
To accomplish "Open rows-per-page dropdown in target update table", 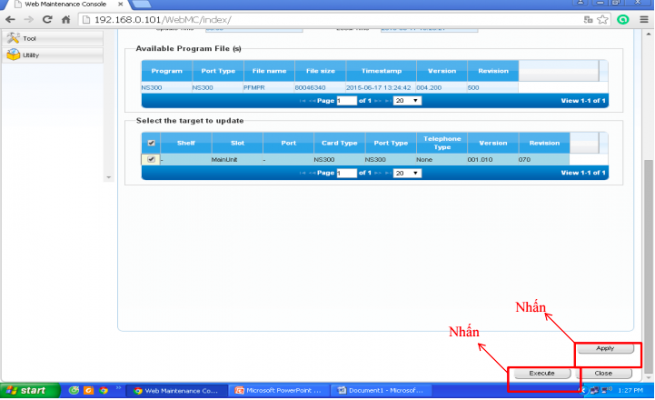I will coord(406,173).
